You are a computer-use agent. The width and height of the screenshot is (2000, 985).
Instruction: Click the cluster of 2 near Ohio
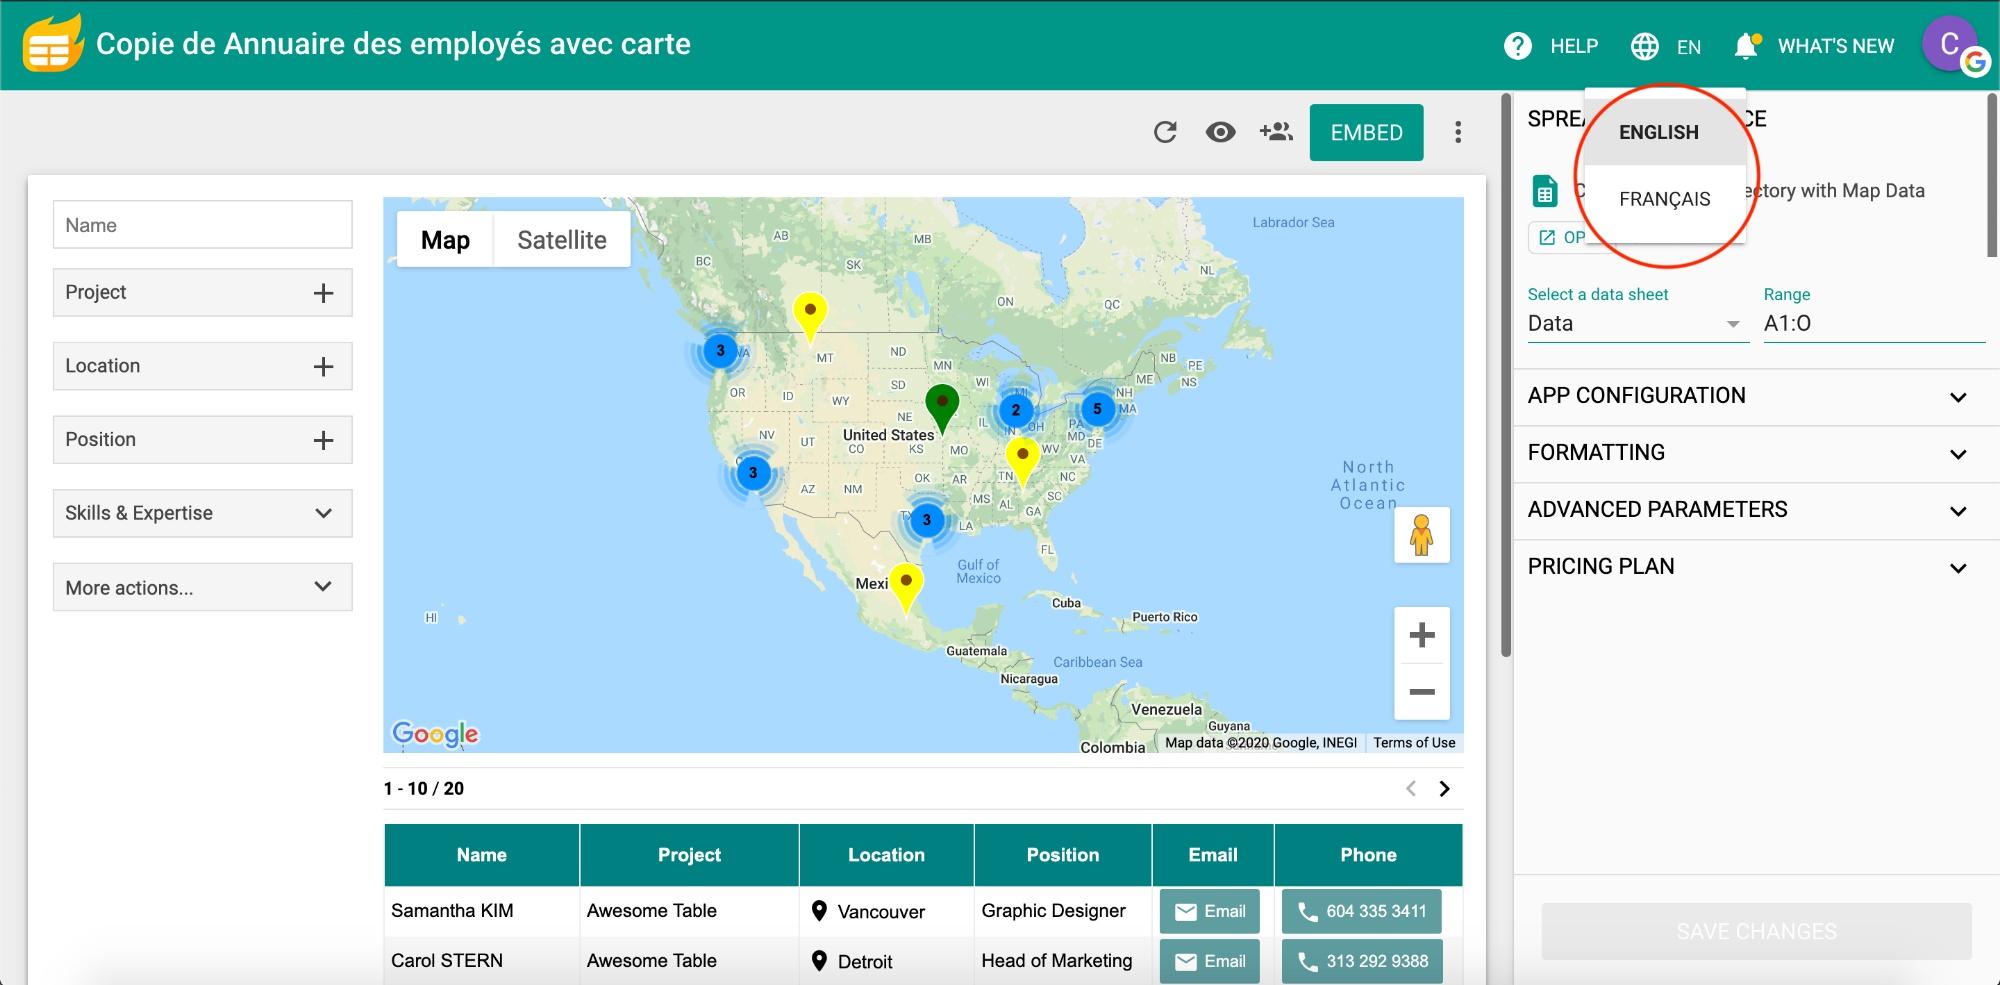1016,409
